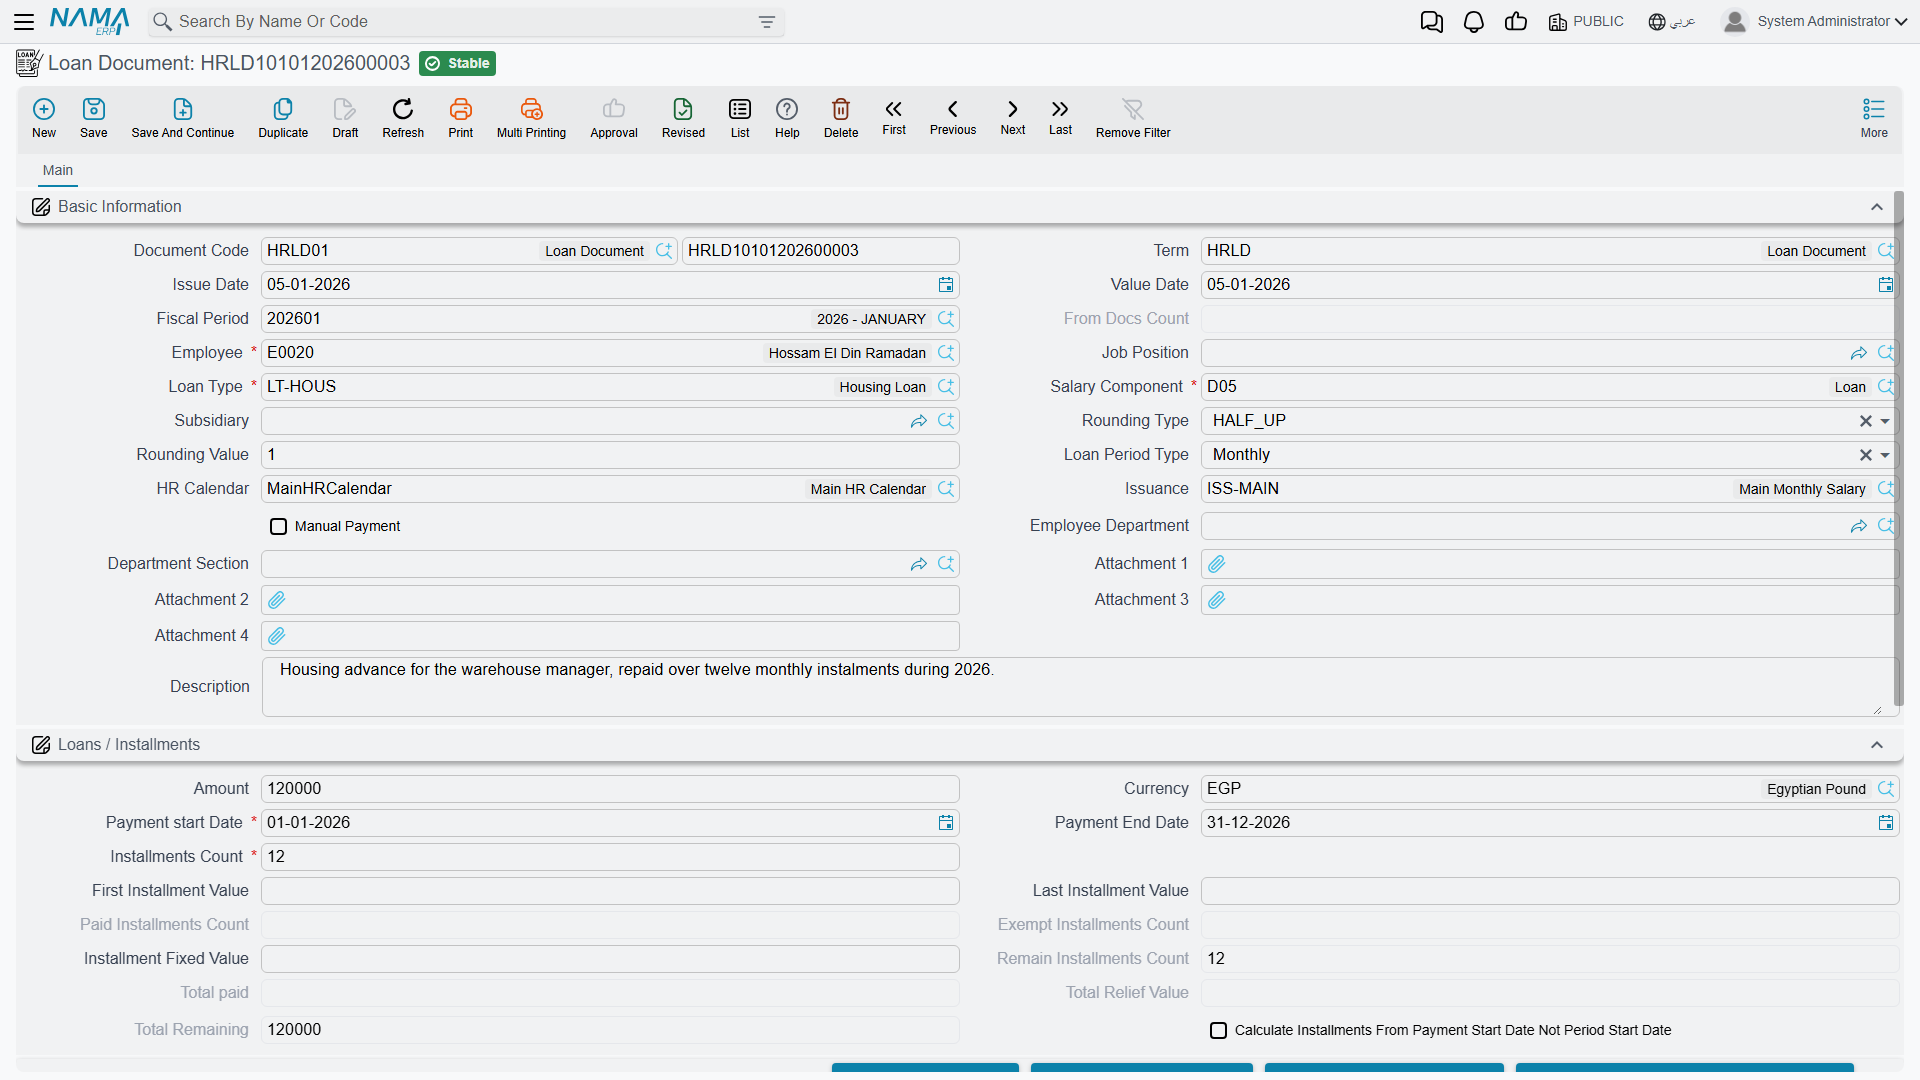Open Employee lookup search icon

click(x=946, y=353)
